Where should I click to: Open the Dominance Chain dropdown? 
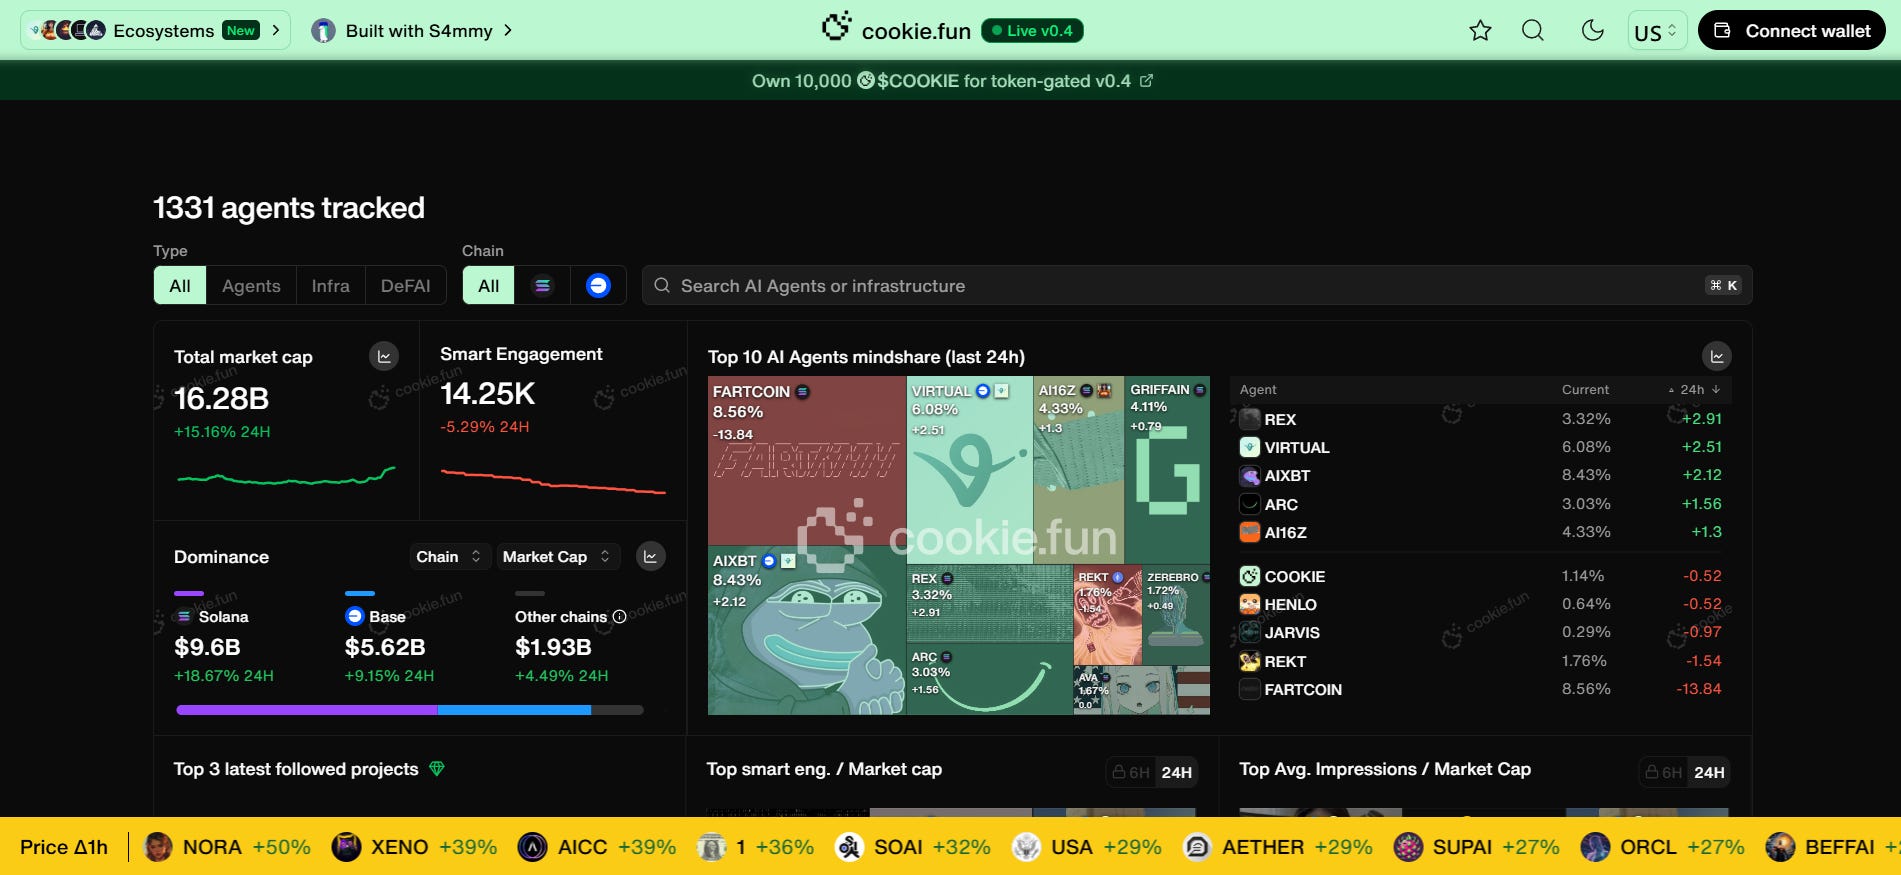[450, 557]
